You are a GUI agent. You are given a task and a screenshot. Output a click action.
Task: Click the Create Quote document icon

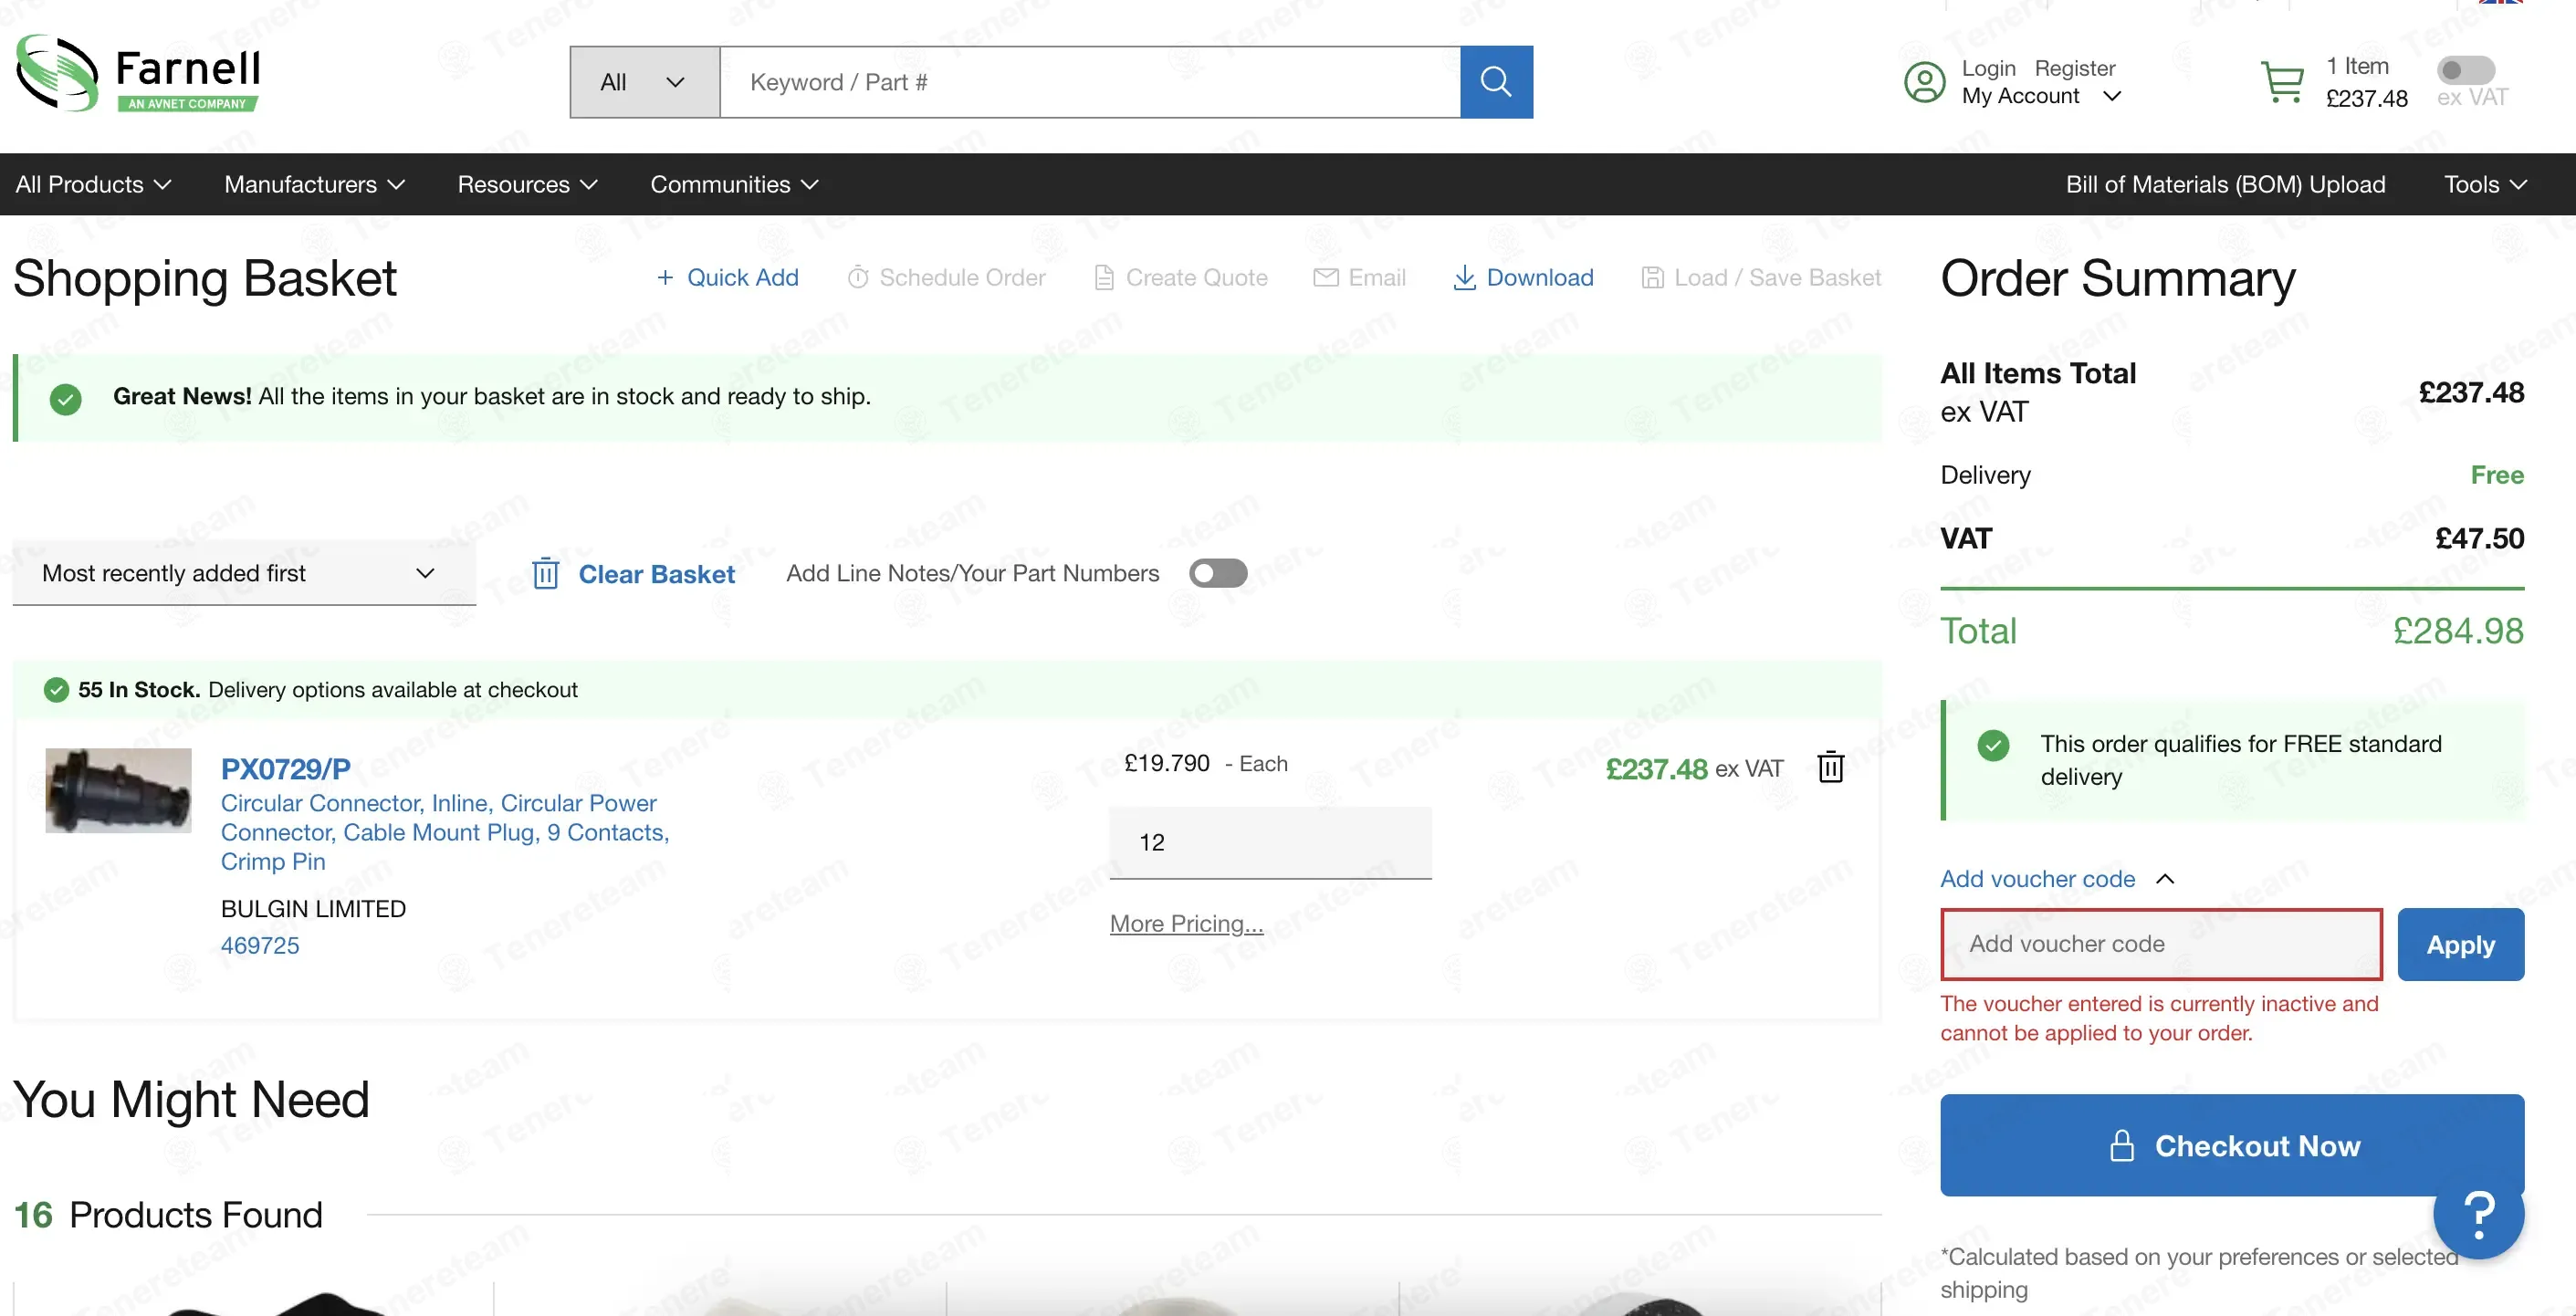coord(1104,278)
